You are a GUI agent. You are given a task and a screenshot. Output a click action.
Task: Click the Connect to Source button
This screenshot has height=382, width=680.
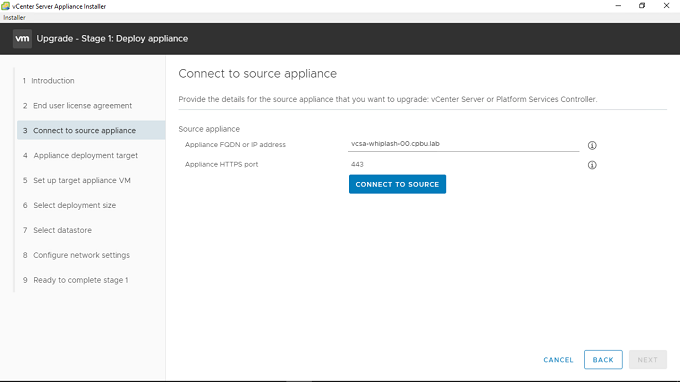tap(397, 184)
